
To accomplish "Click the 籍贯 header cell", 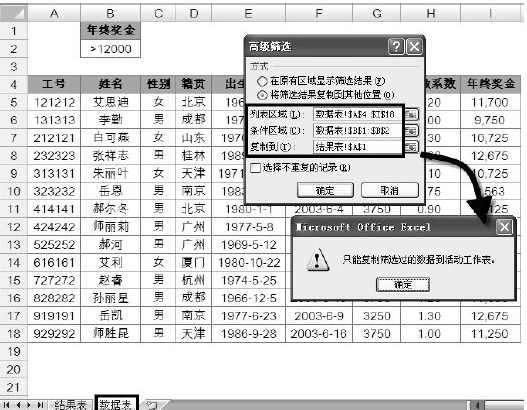I will click(x=194, y=84).
